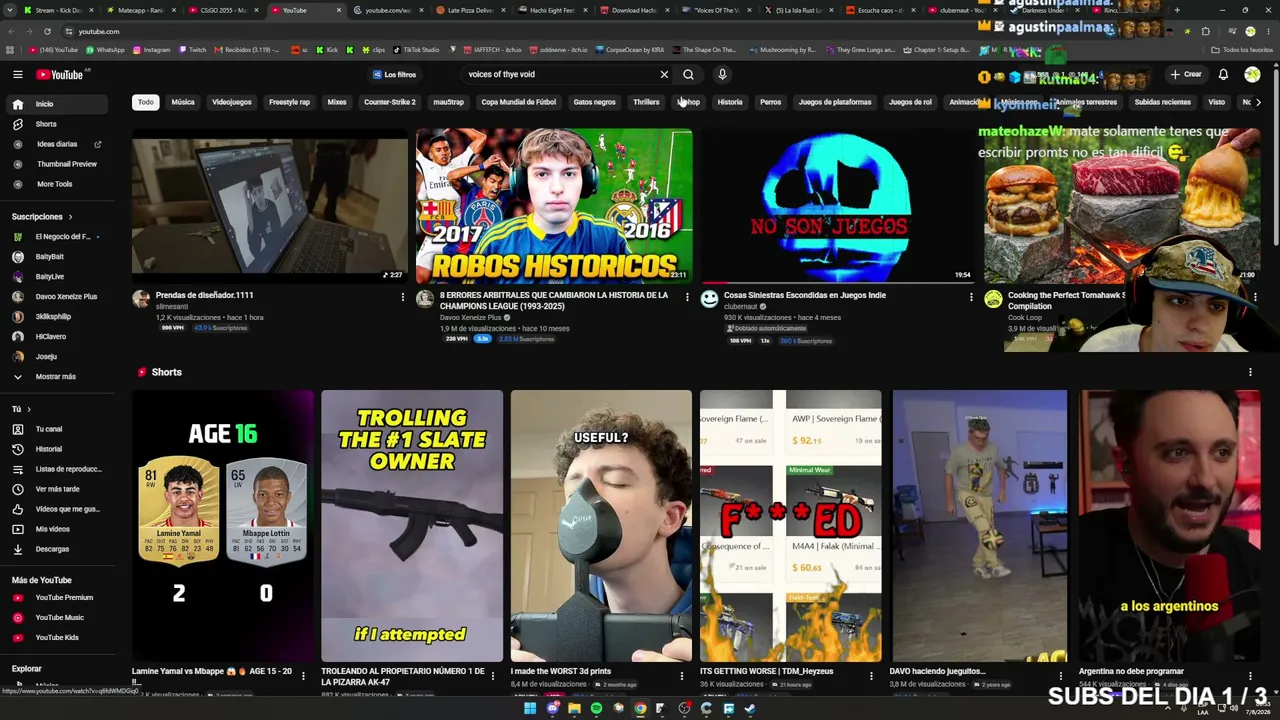Expand the Tú section
The image size is (1280, 720).
[x=21, y=409]
